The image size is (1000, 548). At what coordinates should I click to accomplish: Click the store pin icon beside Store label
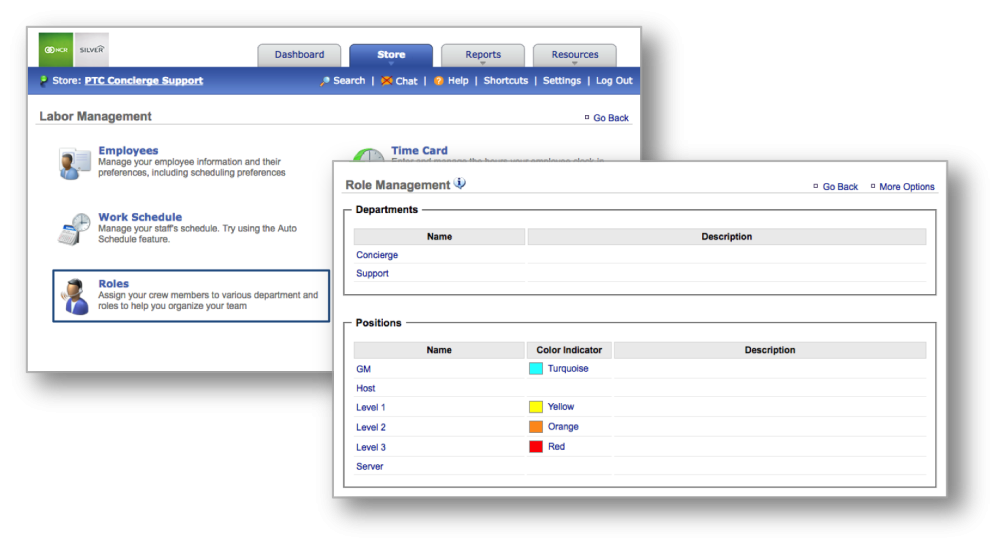(x=43, y=81)
